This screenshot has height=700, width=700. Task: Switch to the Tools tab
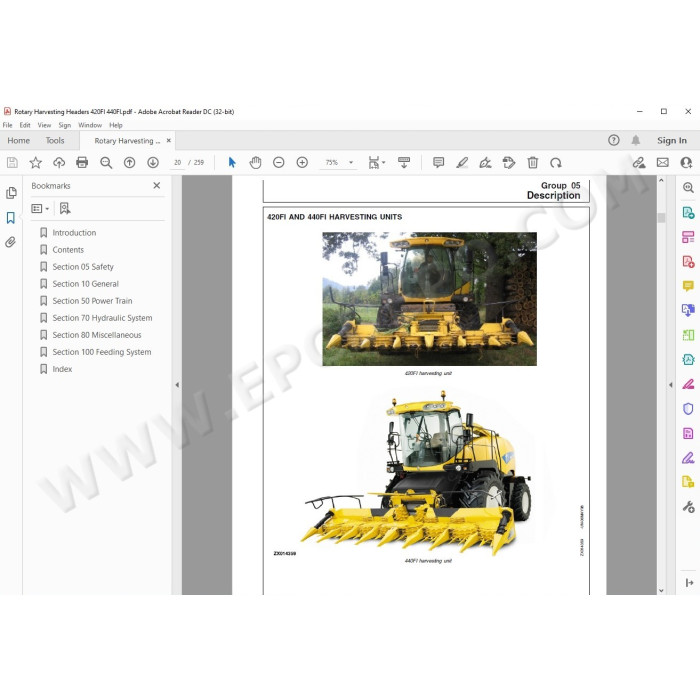(55, 140)
